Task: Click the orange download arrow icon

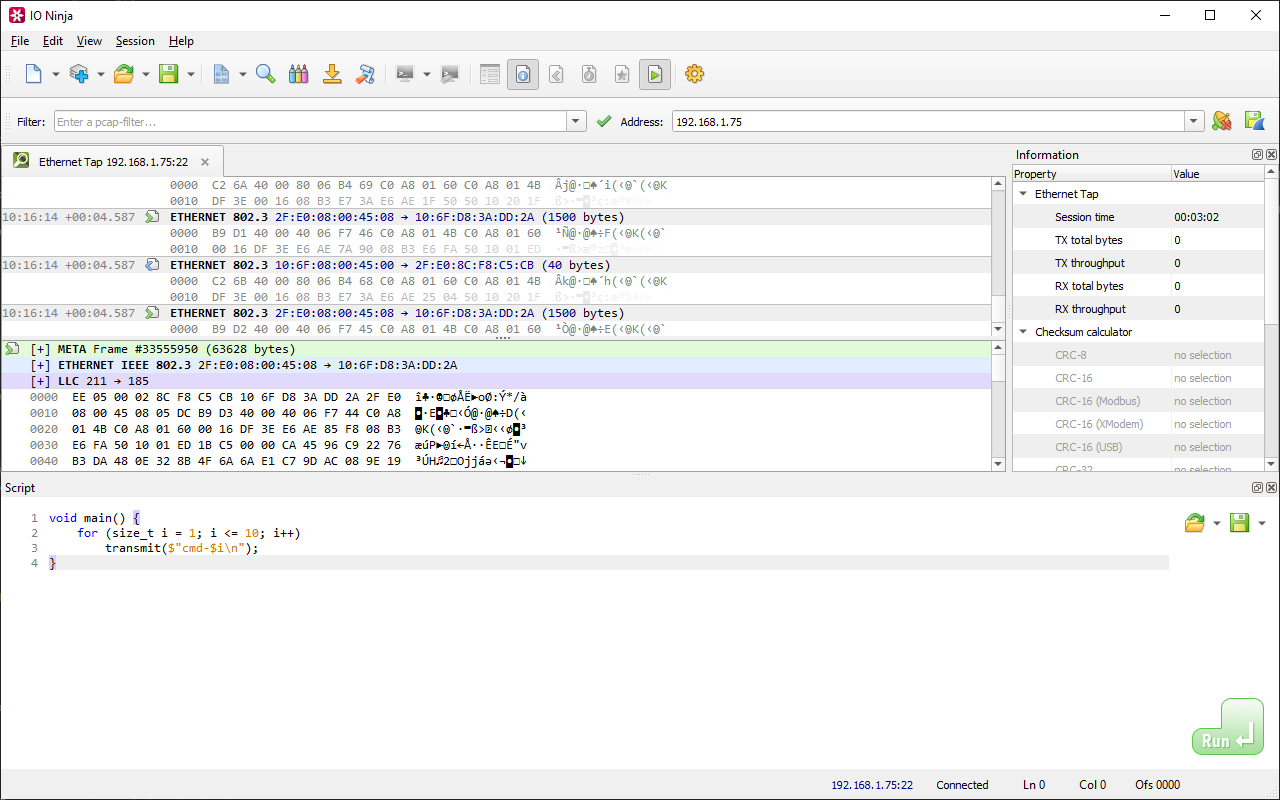Action: [332, 74]
